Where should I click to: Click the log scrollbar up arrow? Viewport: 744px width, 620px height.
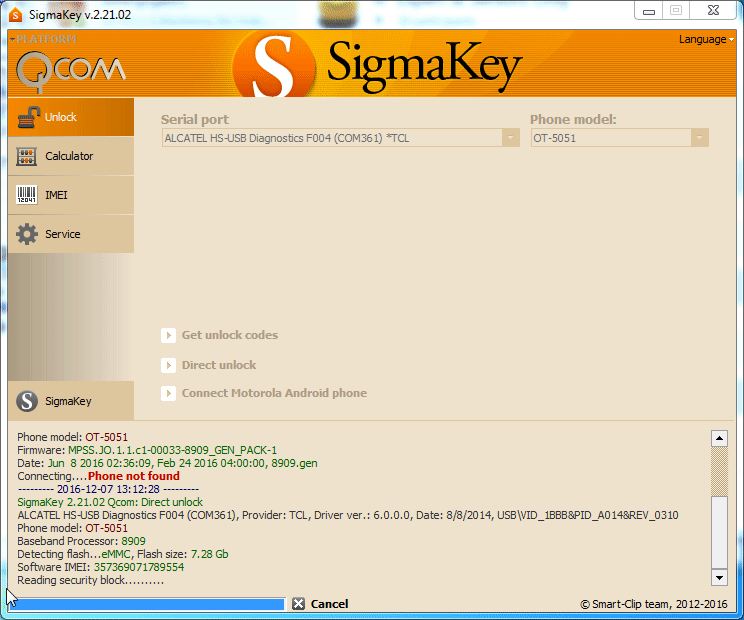pyautogui.click(x=719, y=438)
